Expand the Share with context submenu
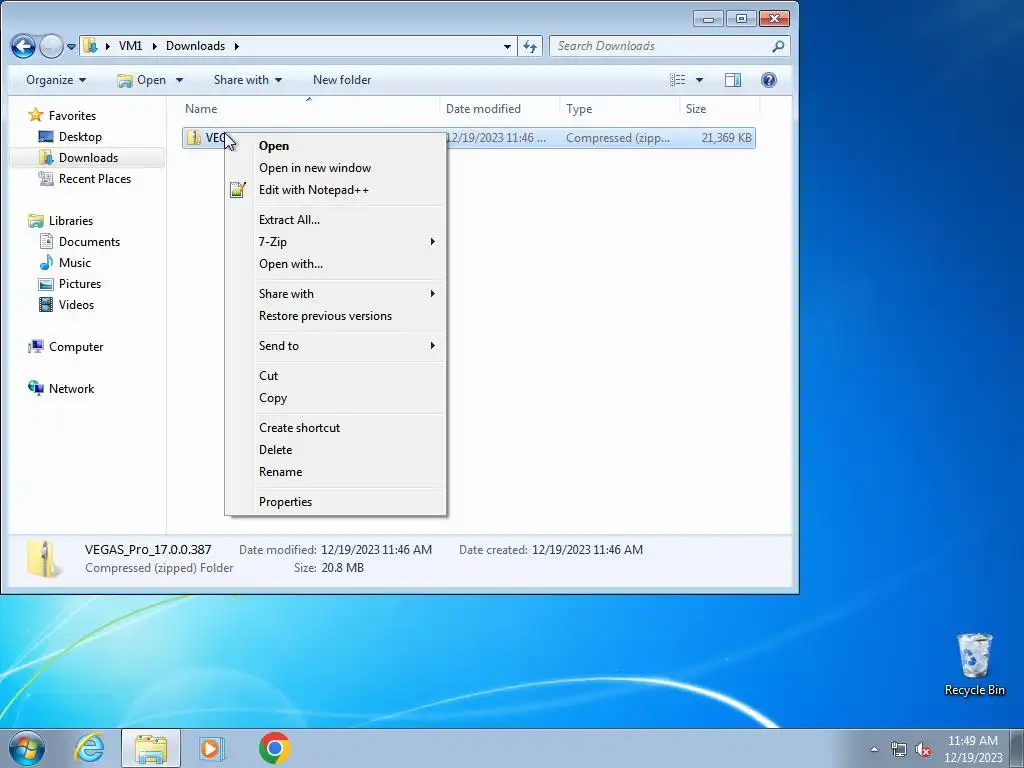The image size is (1024, 768). tap(335, 294)
